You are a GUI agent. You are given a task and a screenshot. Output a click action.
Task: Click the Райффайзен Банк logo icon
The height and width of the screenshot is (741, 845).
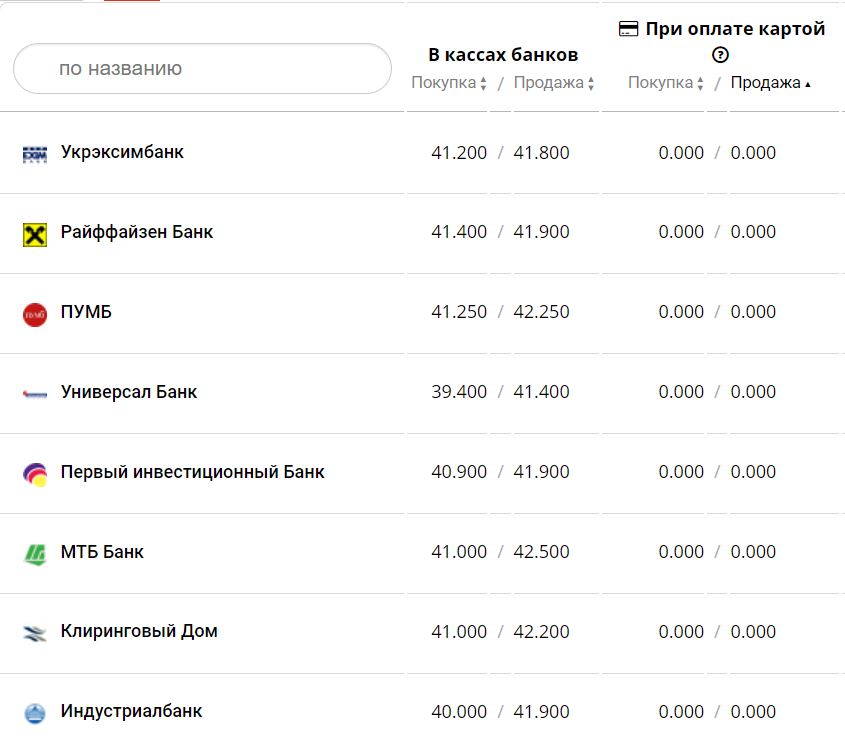point(34,234)
